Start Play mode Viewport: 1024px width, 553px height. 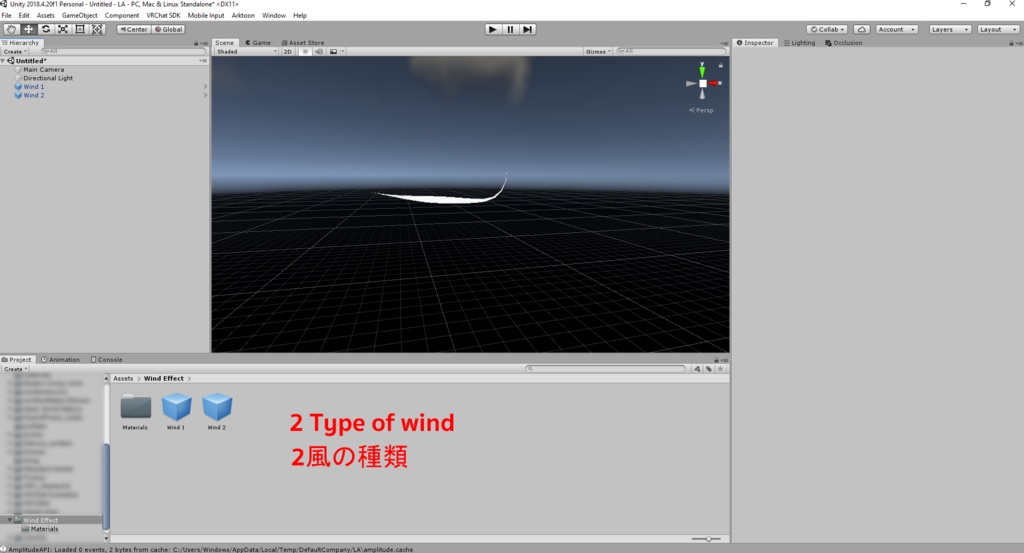[x=492, y=29]
